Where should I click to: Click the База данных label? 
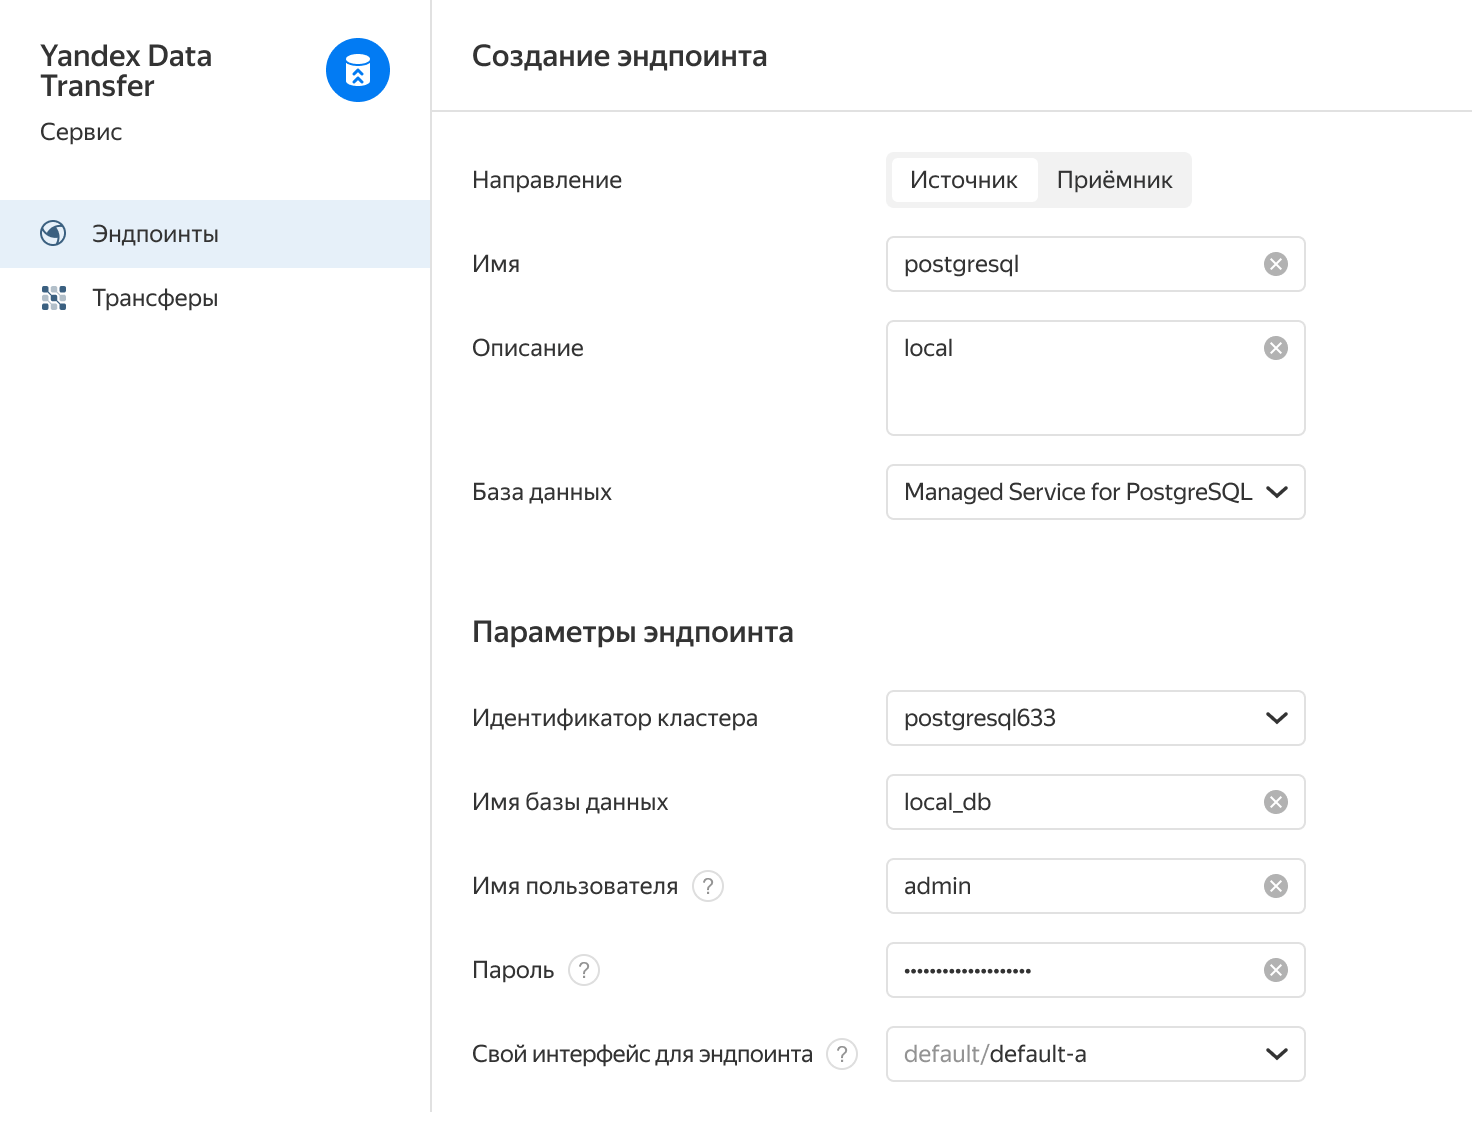pos(542,492)
